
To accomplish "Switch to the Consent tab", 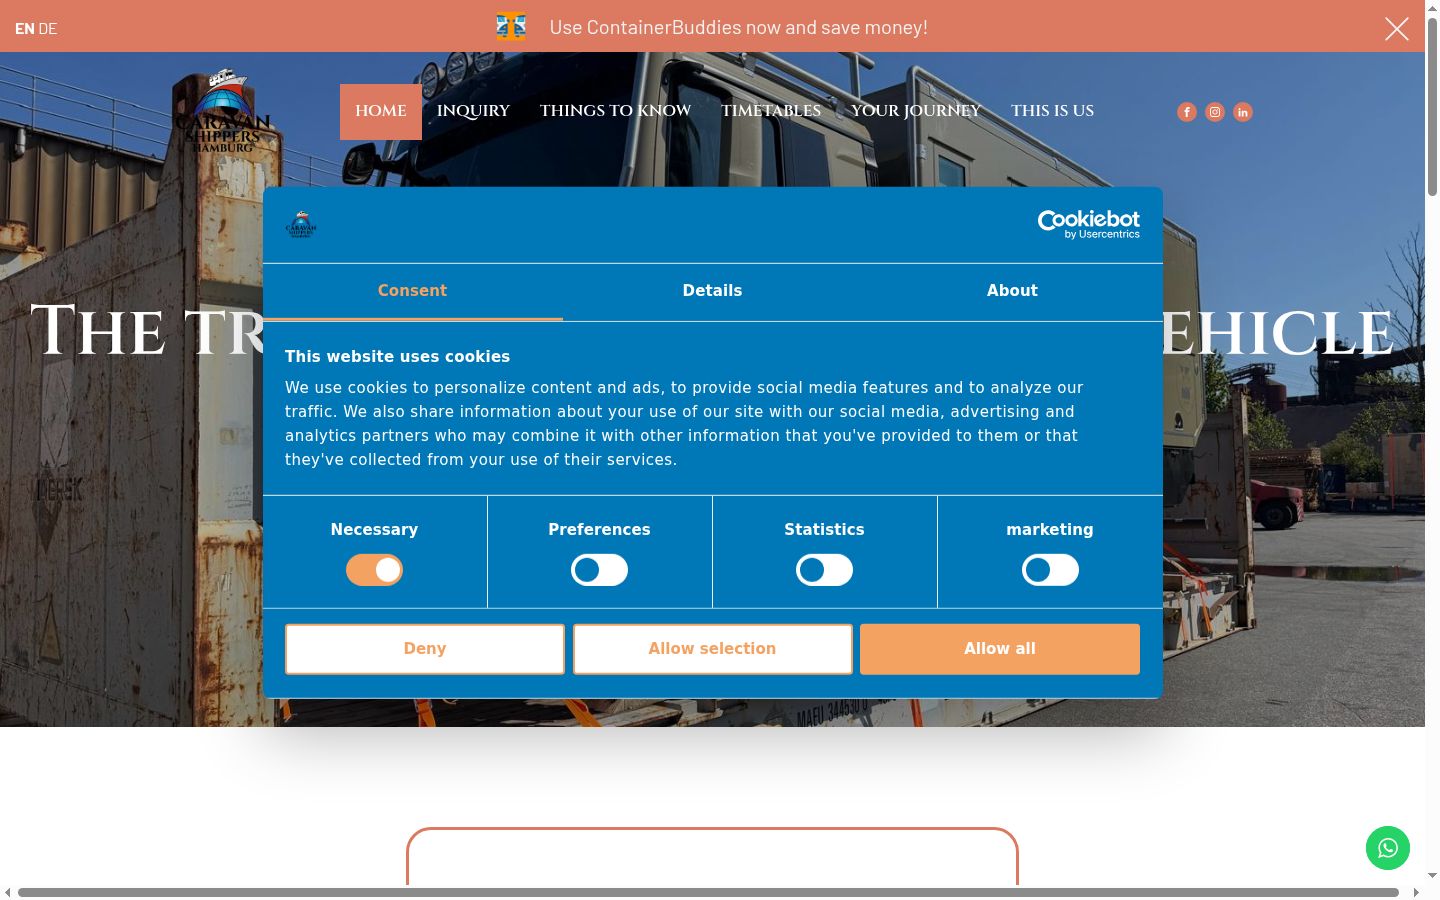I will click(x=412, y=291).
